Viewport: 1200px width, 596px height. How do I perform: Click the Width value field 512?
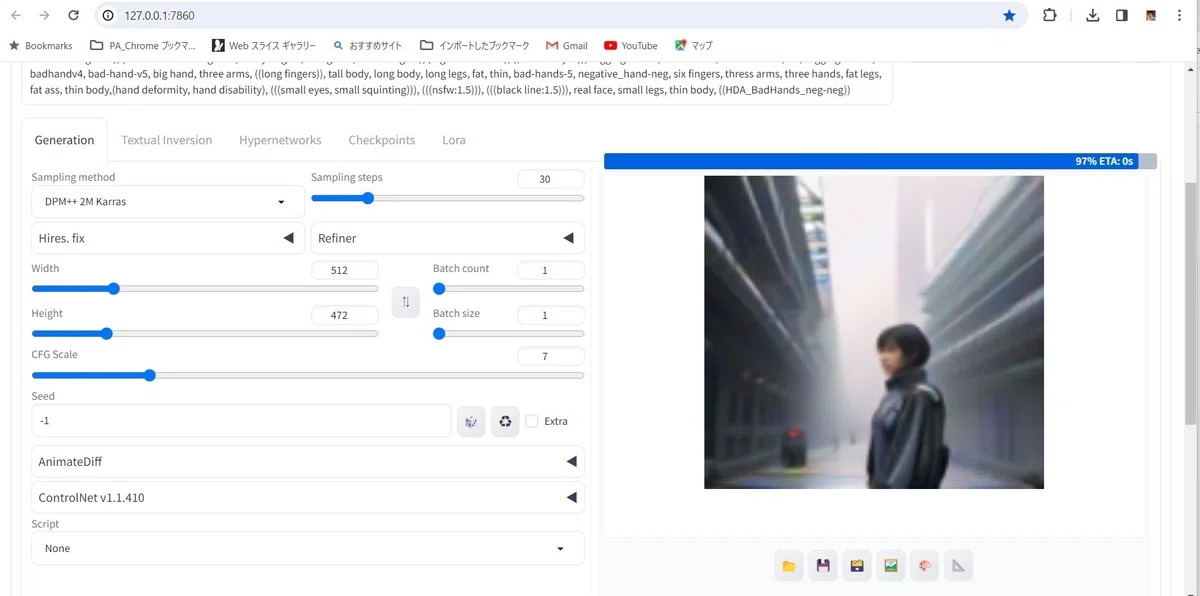pos(345,270)
